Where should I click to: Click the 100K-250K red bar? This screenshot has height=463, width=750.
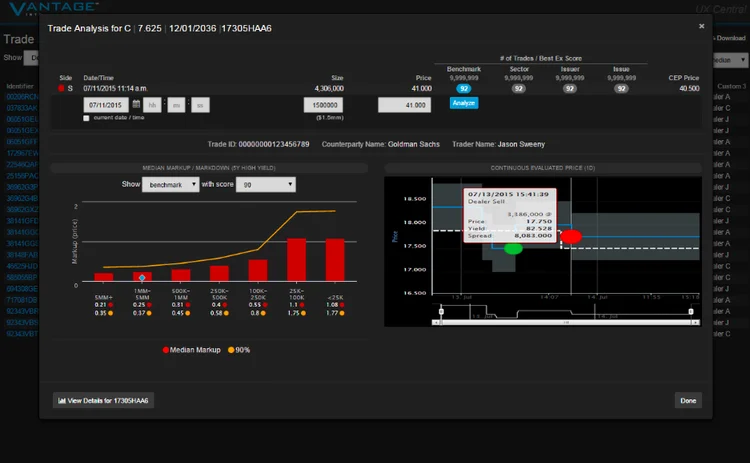[258, 271]
